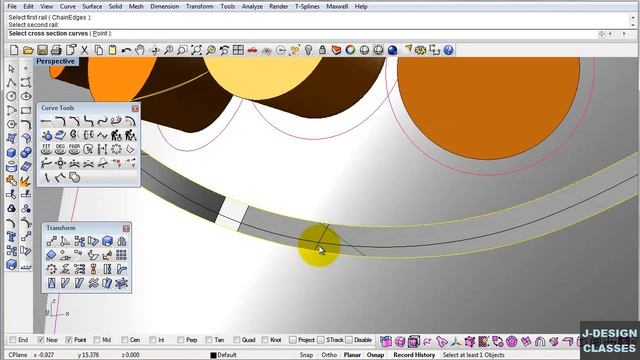Click the FAIR curve icon in Curve Tools
This screenshot has width=640, height=360.
tap(74, 149)
